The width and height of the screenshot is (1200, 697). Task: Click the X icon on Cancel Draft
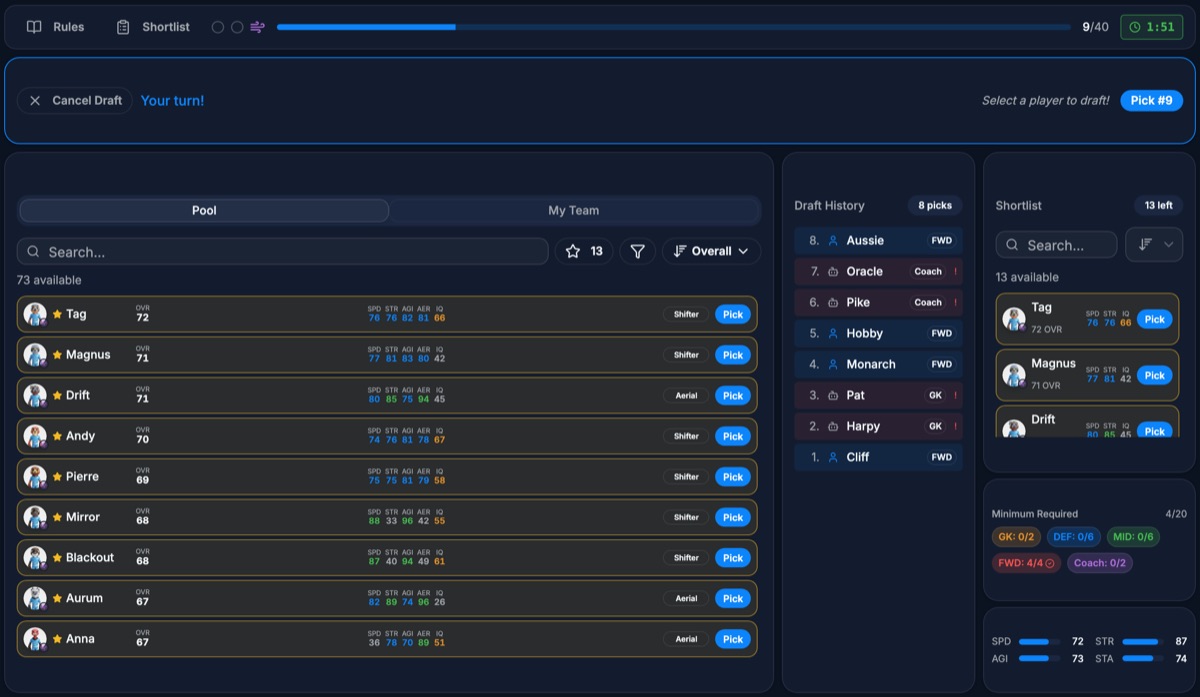pyautogui.click(x=35, y=101)
